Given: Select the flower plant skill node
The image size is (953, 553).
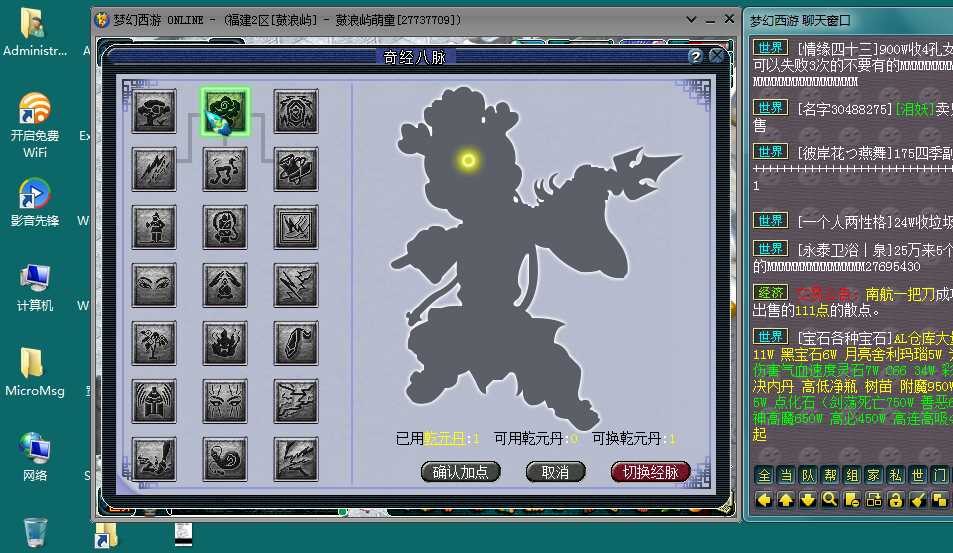Looking at the screenshot, I should click(x=154, y=343).
